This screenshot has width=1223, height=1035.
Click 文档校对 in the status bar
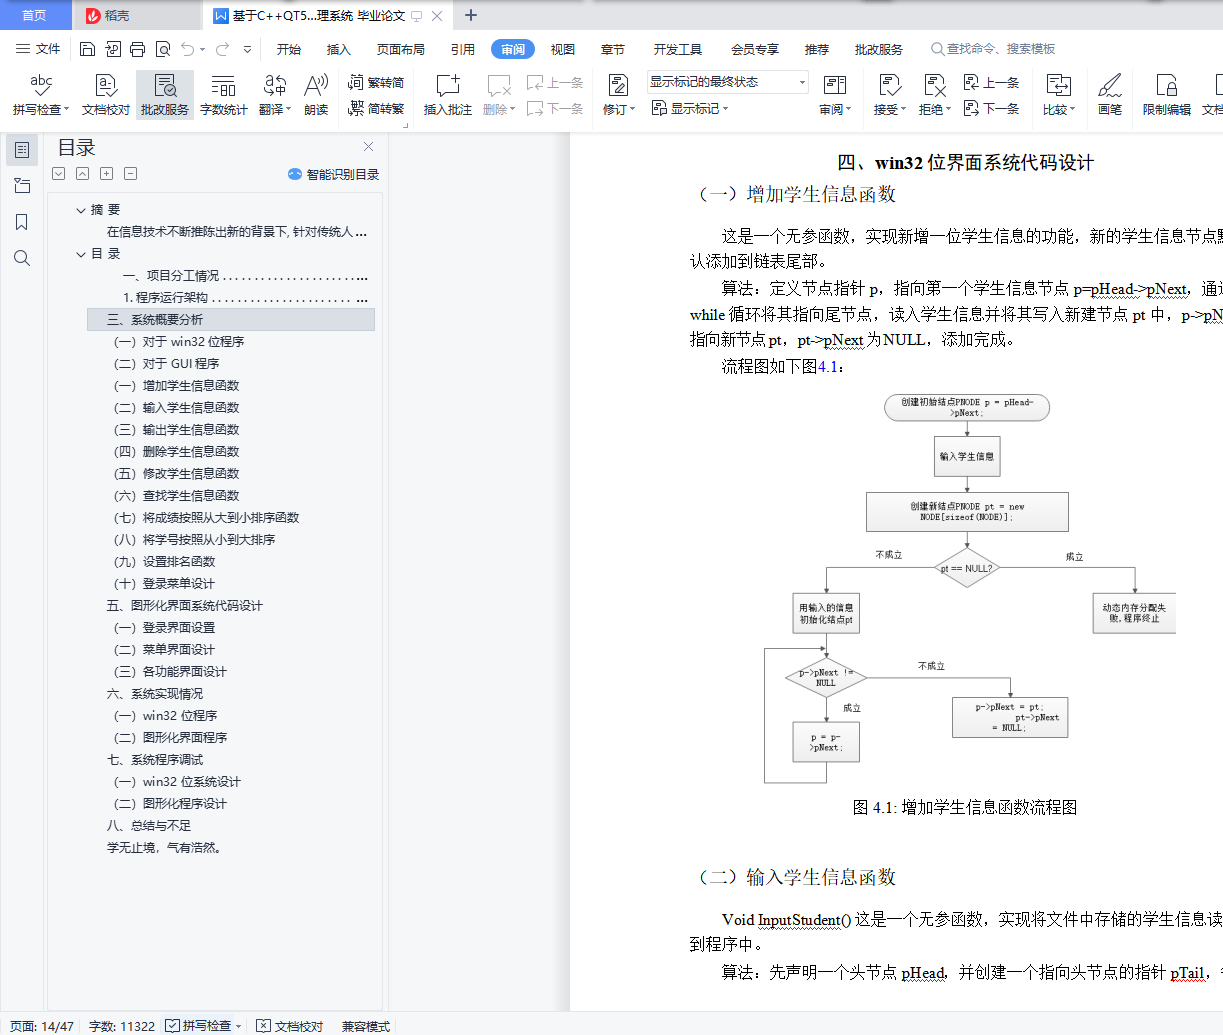[290, 1026]
